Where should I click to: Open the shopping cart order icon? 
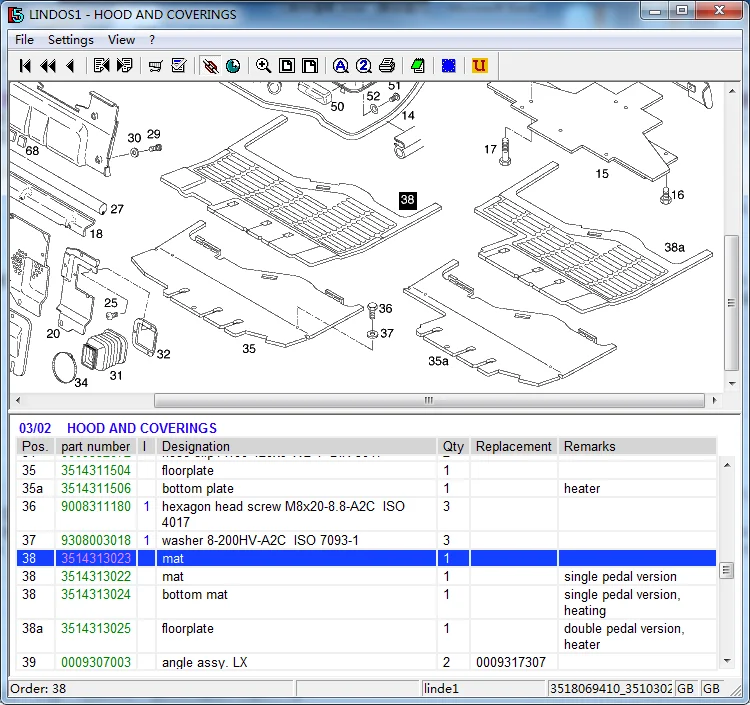click(x=155, y=66)
